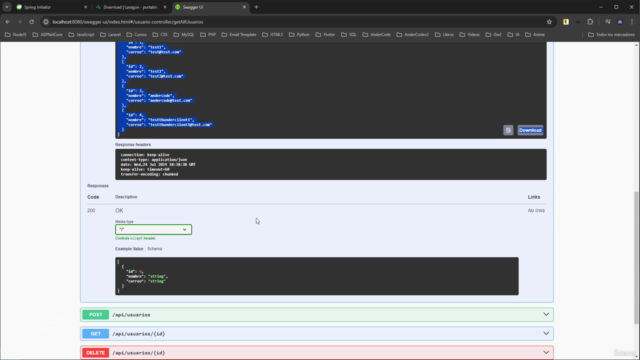Open the Flutter bookmark folder
The height and width of the screenshot is (360, 640).
325,35
